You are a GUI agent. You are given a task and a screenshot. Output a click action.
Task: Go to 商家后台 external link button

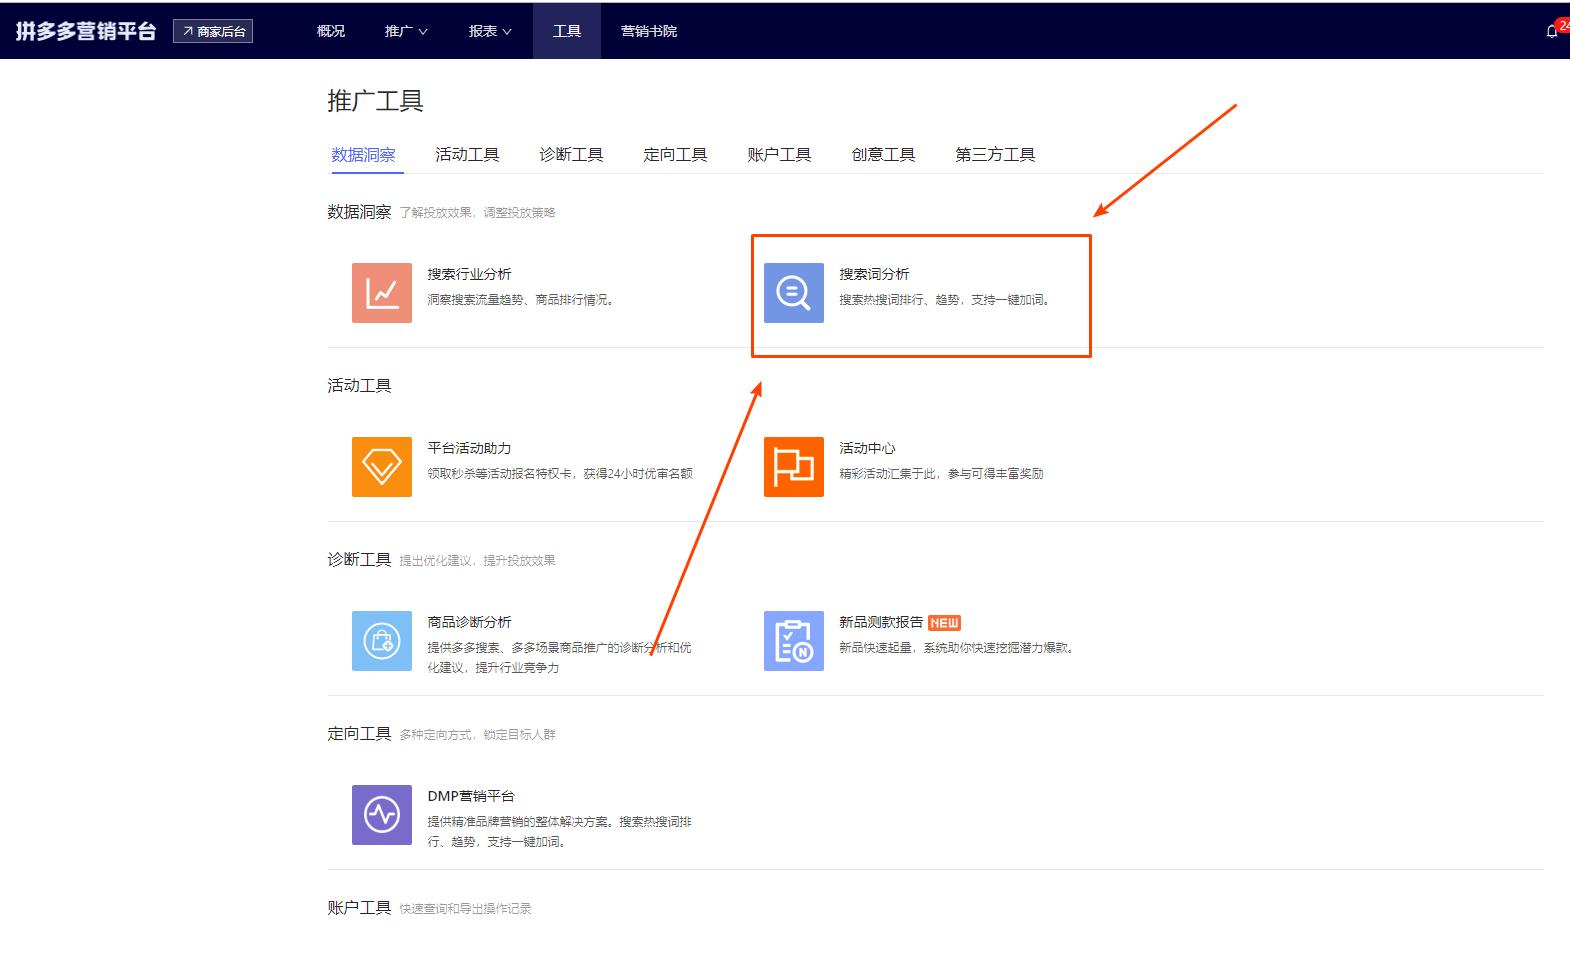(213, 31)
